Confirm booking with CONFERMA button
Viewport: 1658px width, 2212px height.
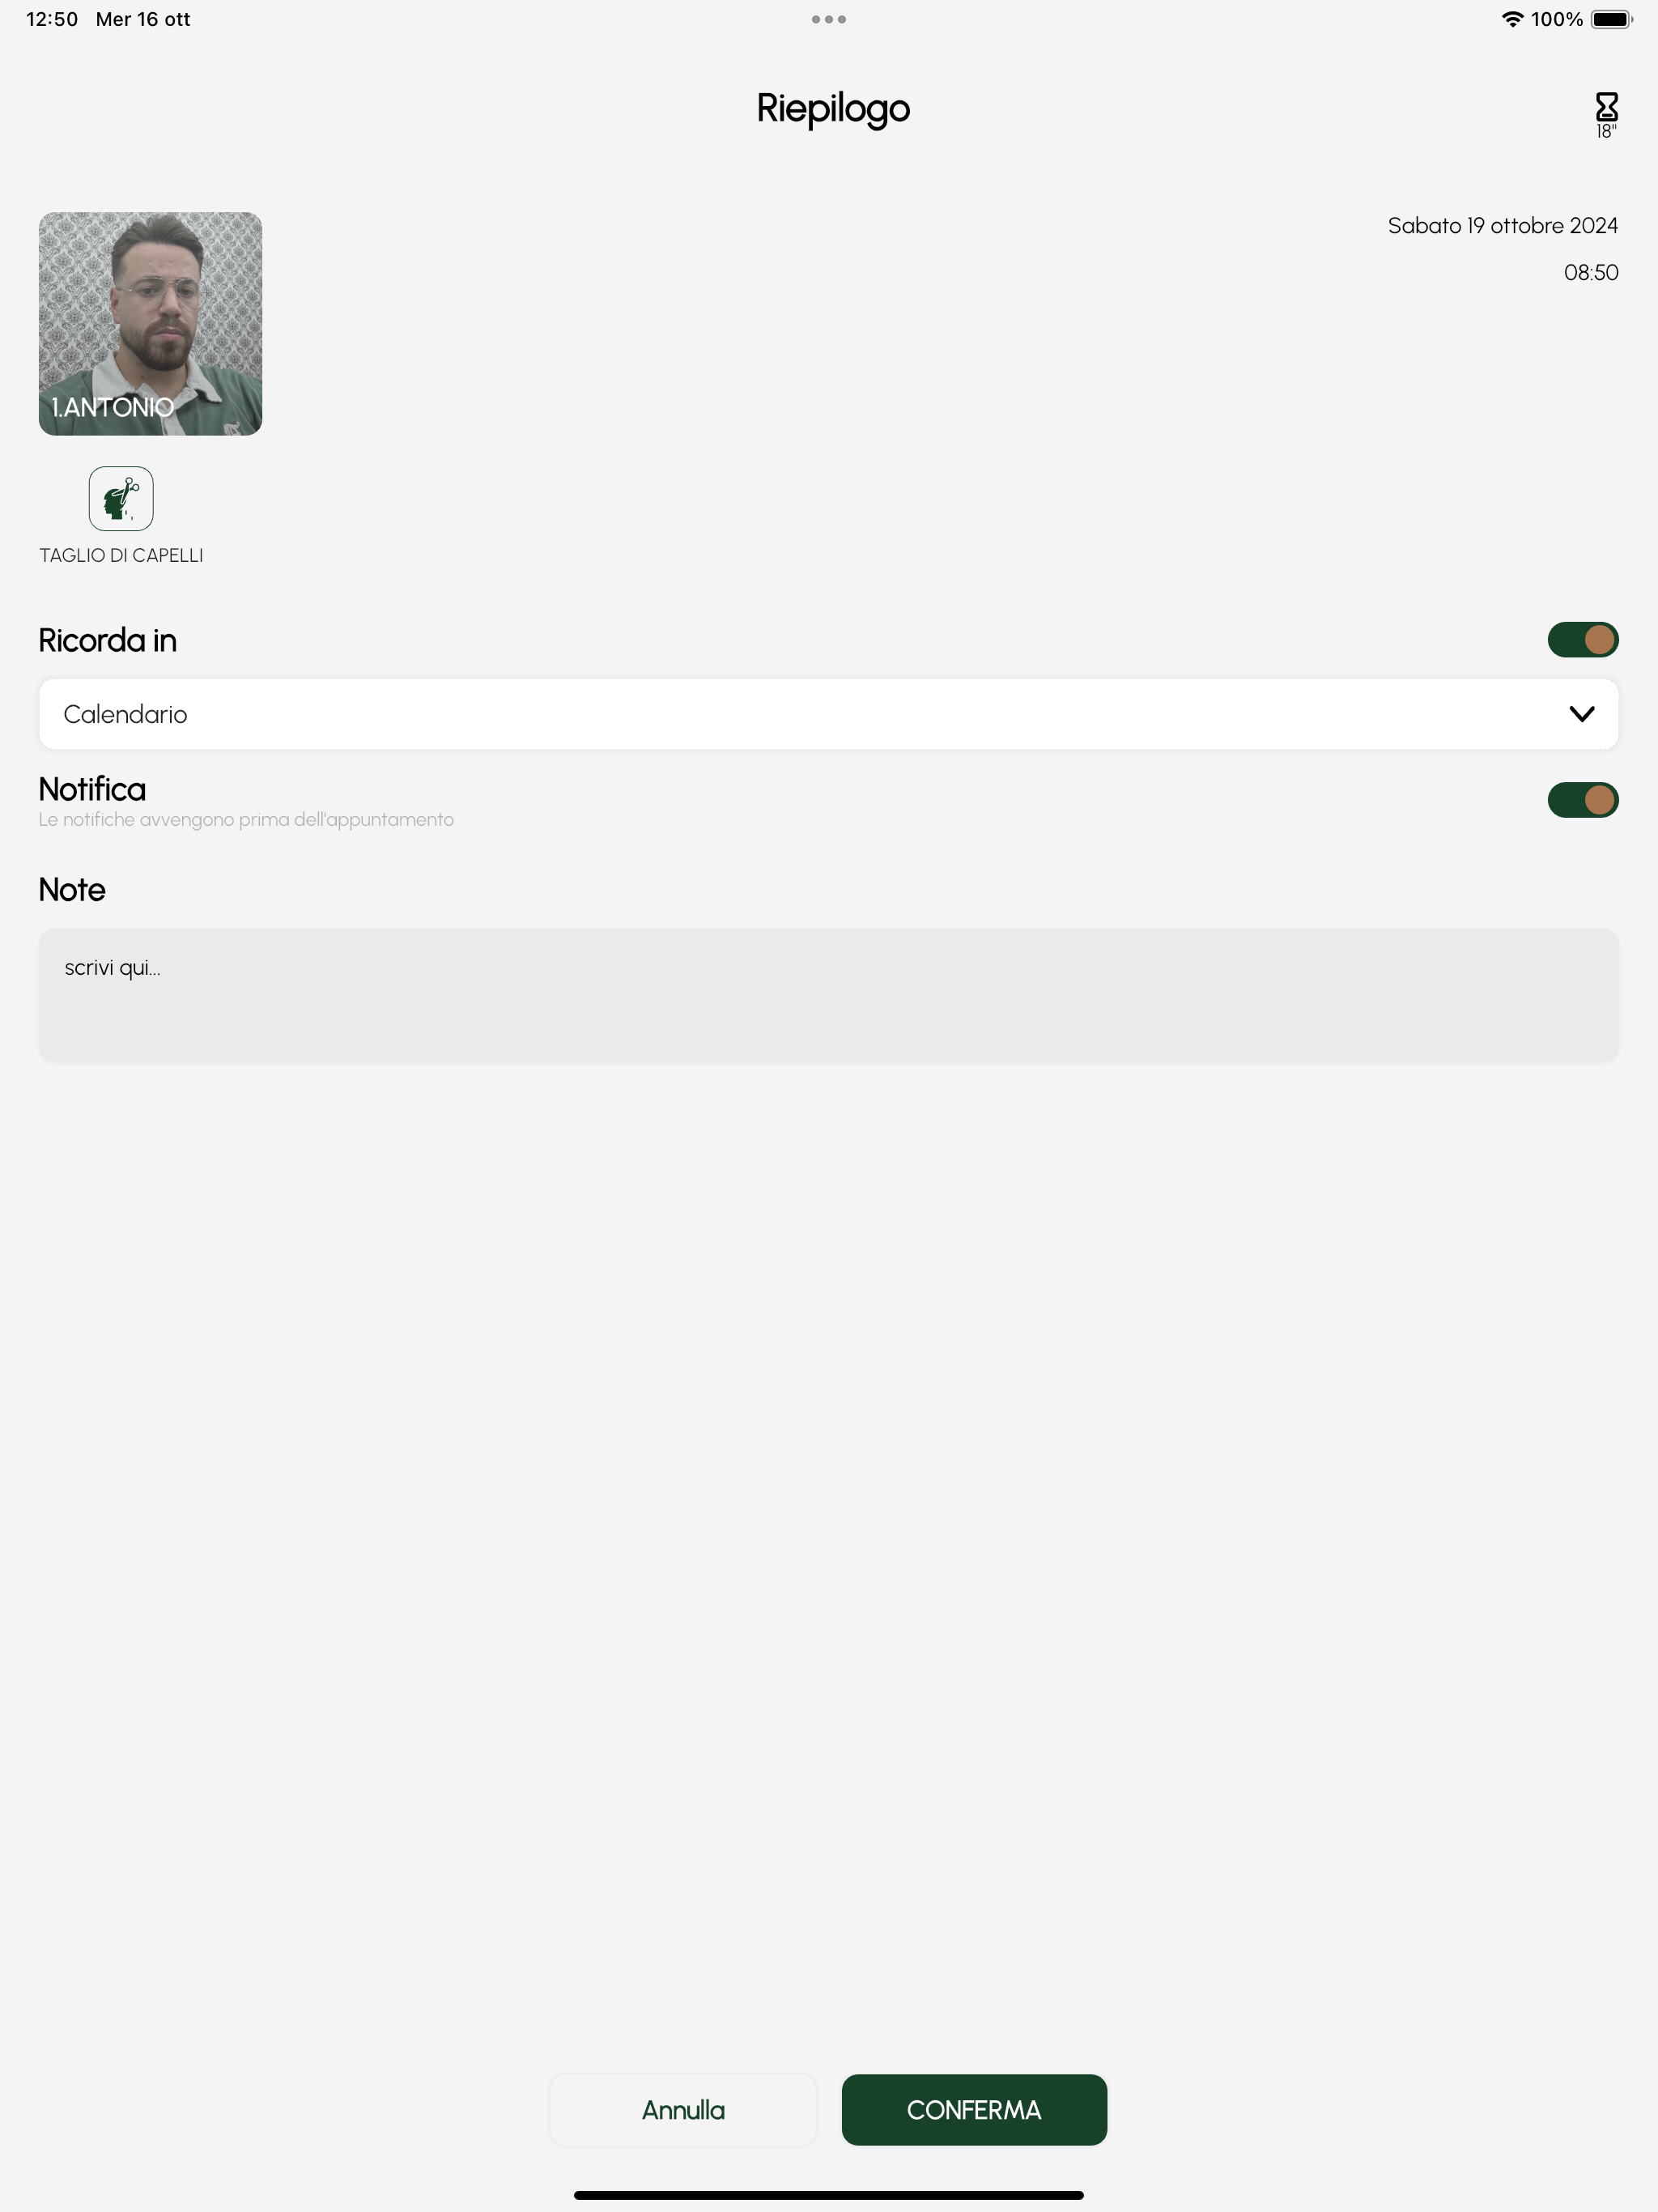click(x=974, y=2109)
